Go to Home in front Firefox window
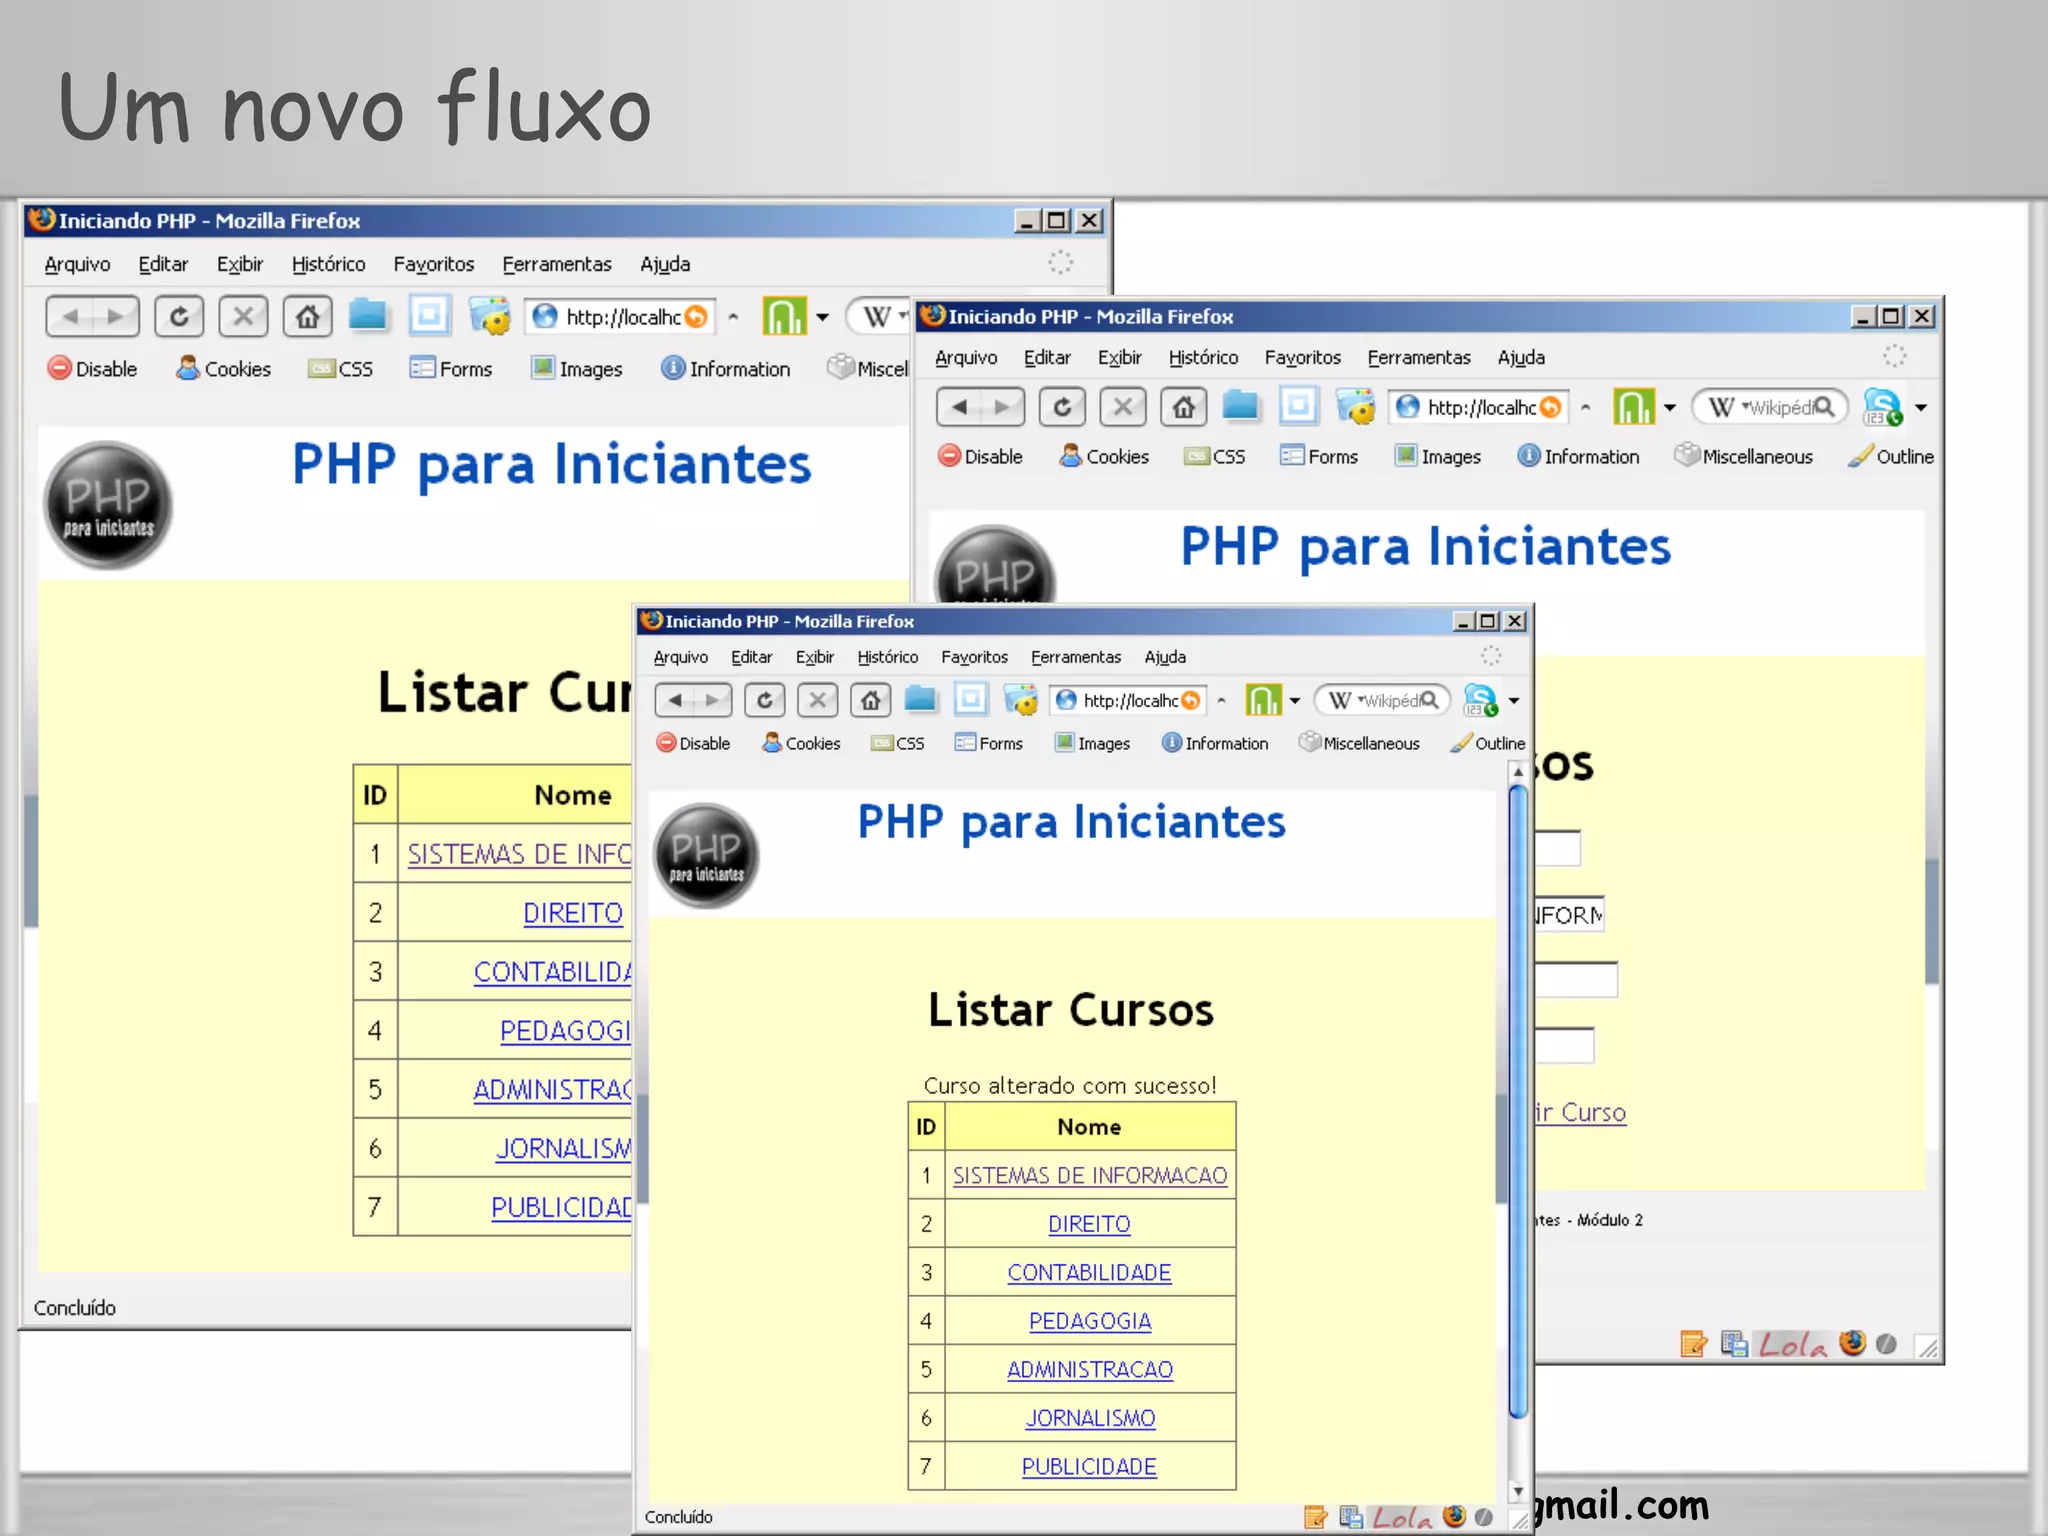Viewport: 2048px width, 1536px height. coord(871,700)
